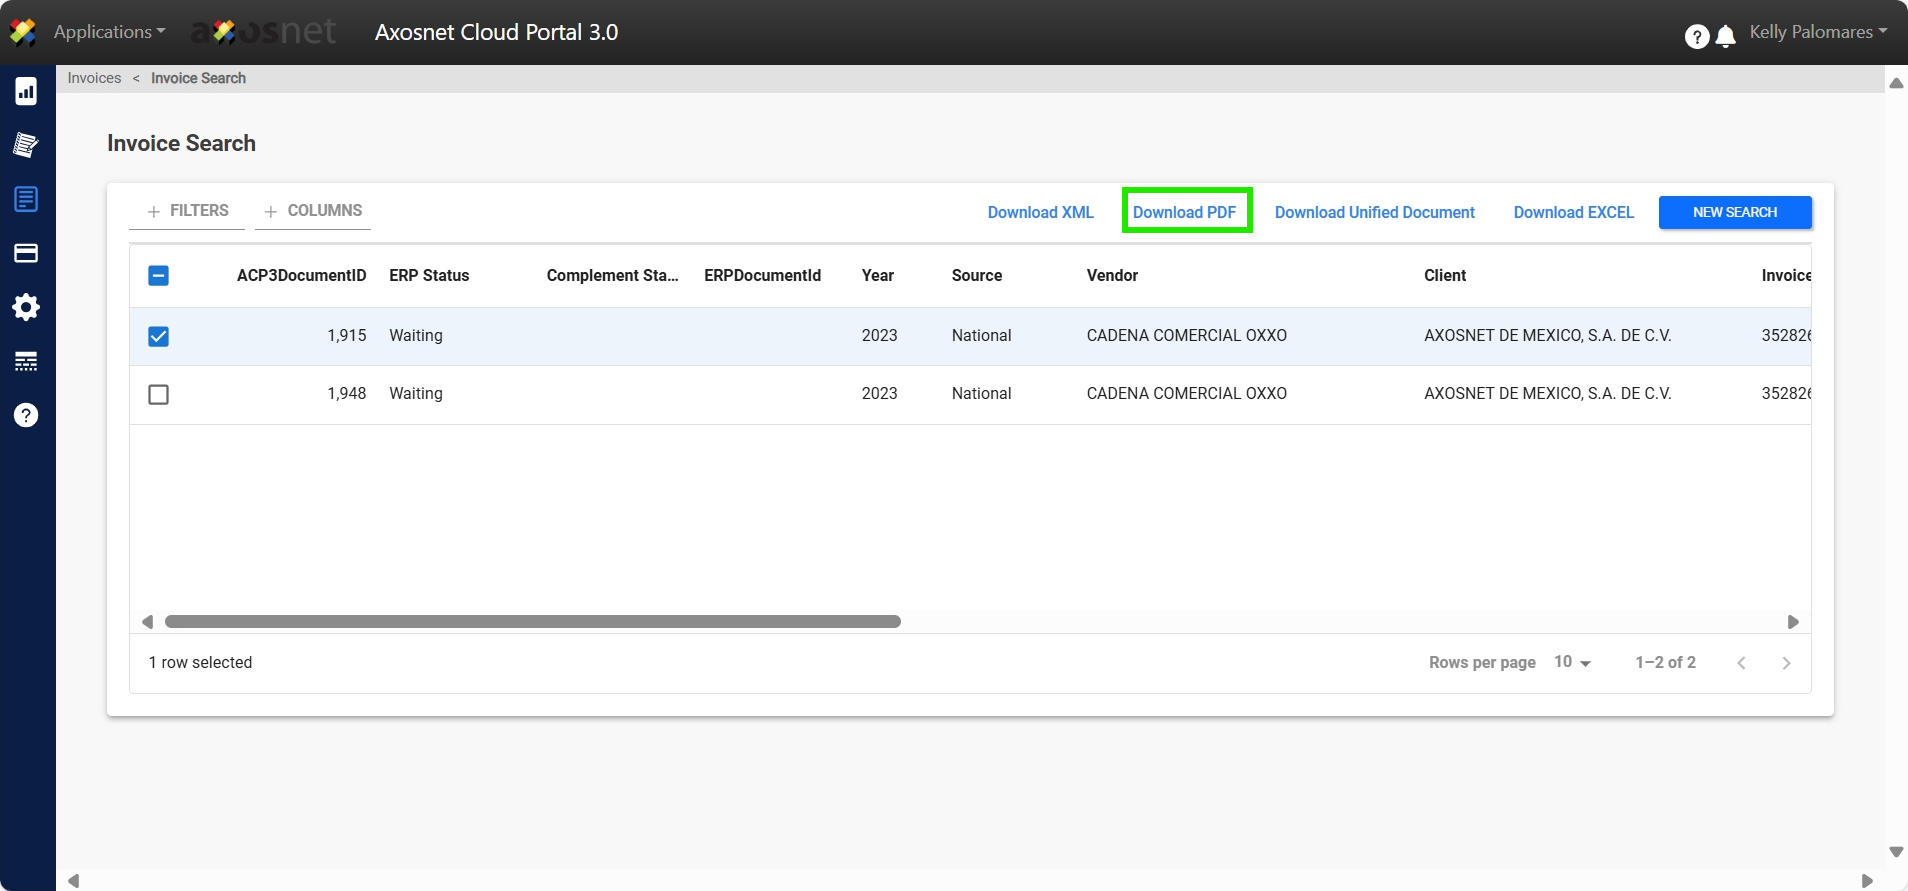The width and height of the screenshot is (1908, 891).
Task: Click the NEW SEARCH button
Action: 1734,212
